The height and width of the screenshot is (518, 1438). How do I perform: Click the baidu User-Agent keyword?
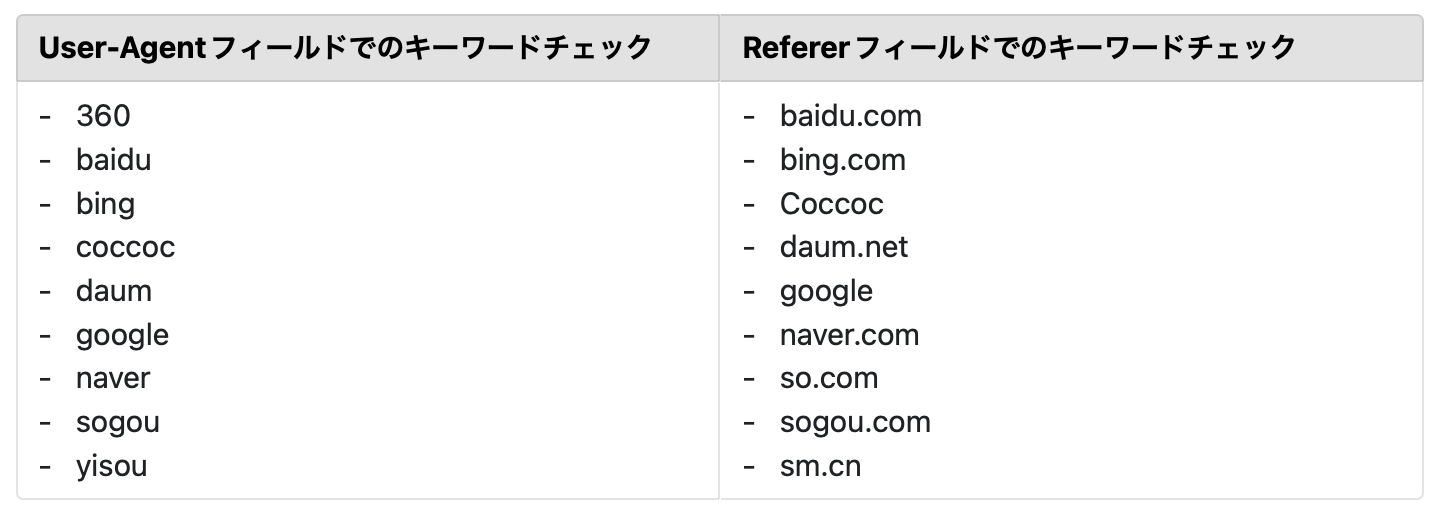[113, 160]
